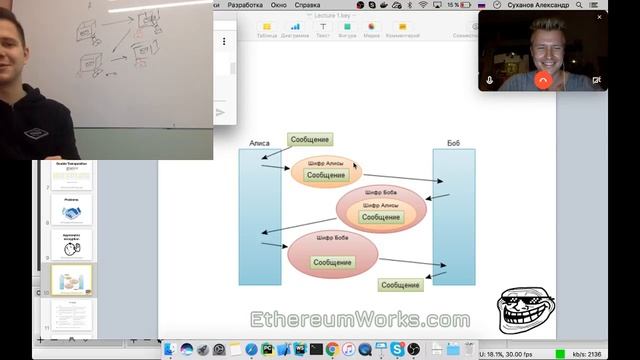Screen dimensions: 640x360
Task: Open Spotlight search in the menu bar
Action: click(579, 5)
